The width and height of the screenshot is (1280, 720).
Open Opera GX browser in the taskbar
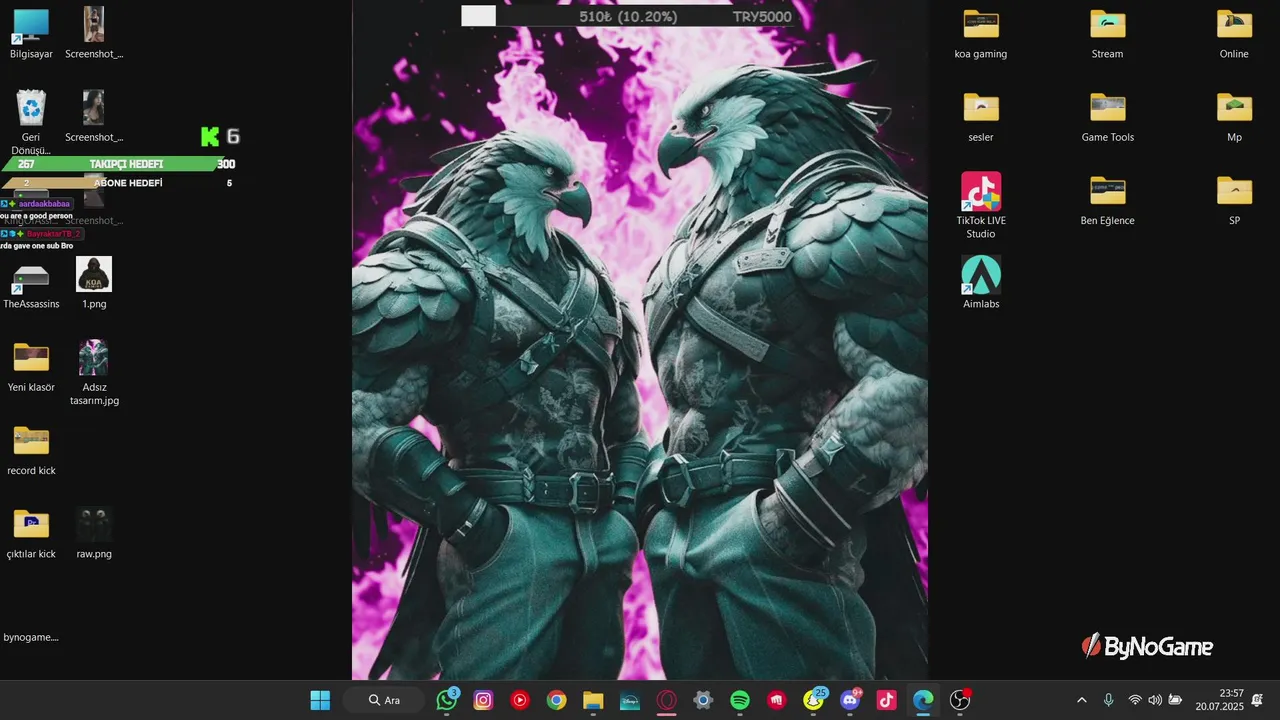click(x=666, y=700)
